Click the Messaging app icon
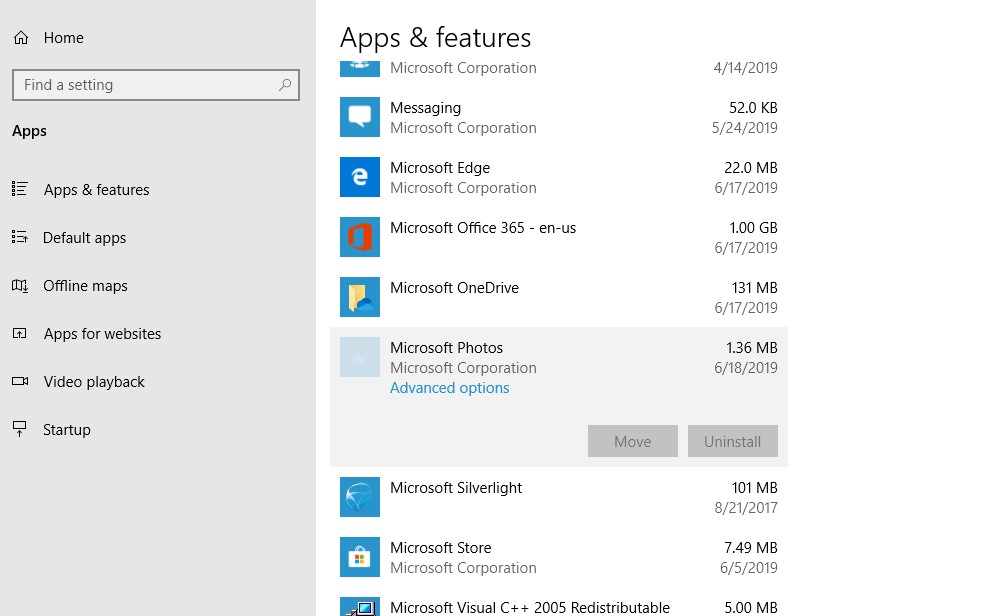Screen dimensions: 1006x616 coord(360,117)
